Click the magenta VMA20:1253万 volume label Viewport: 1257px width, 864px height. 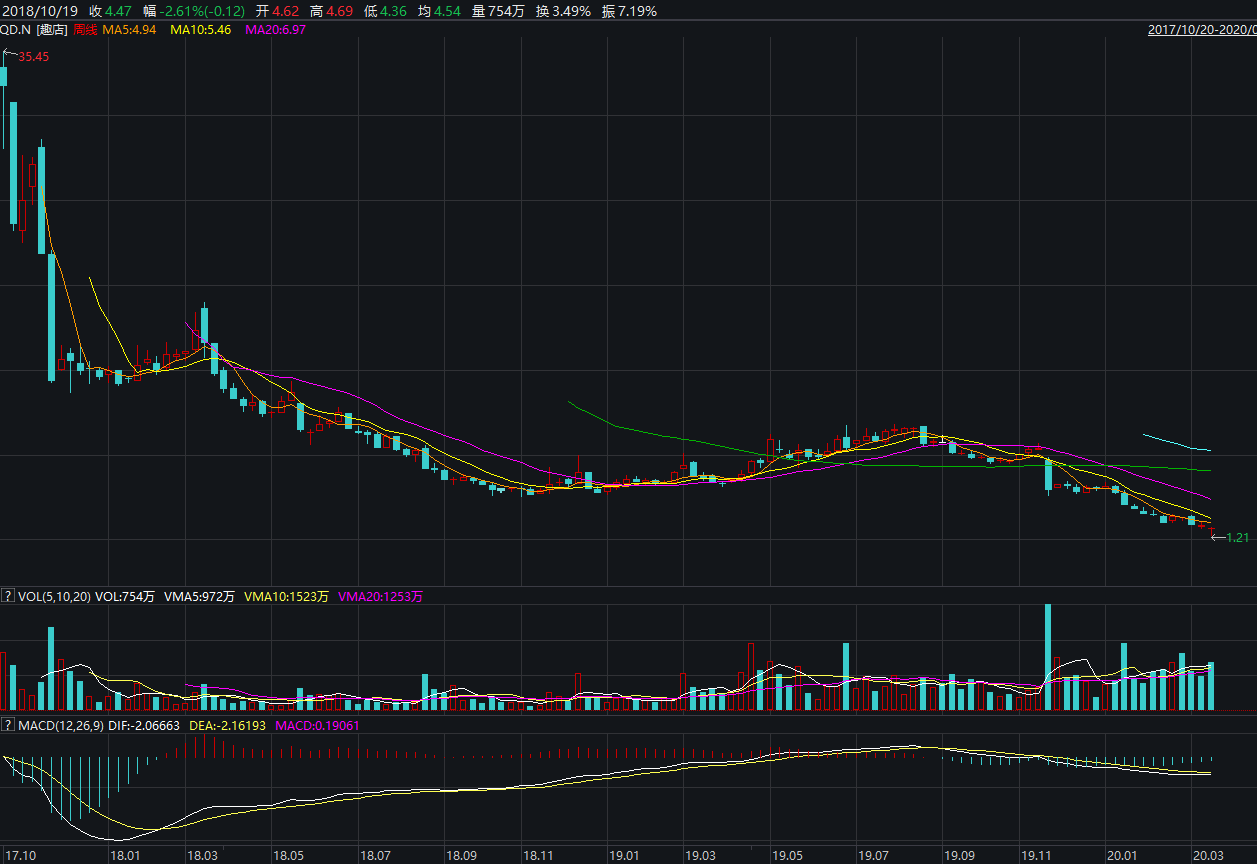pos(380,597)
